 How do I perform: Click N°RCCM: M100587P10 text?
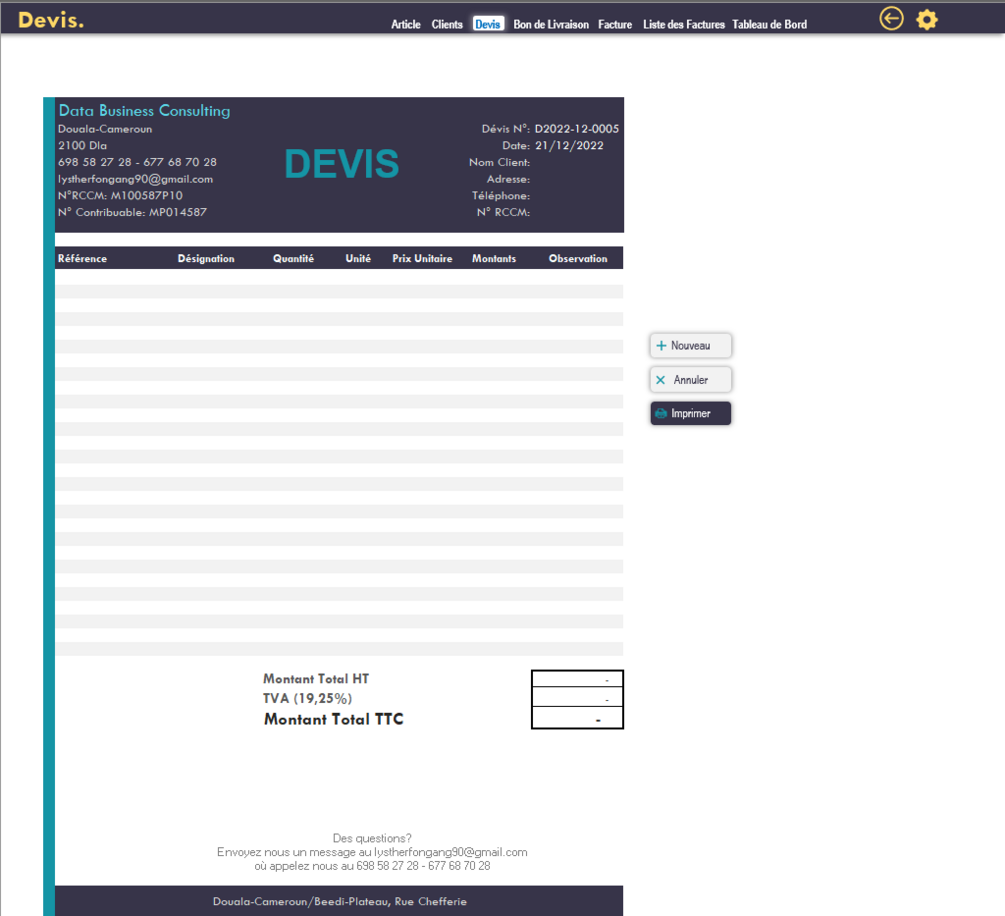[120, 196]
